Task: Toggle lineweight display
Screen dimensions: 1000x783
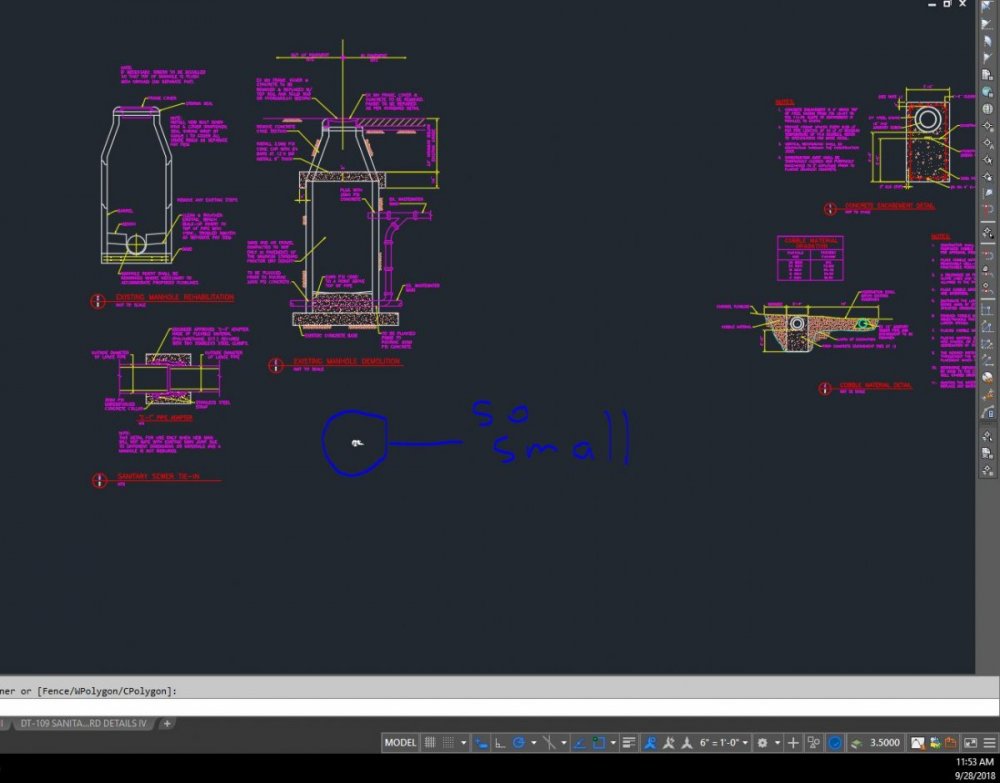Action: click(x=628, y=742)
